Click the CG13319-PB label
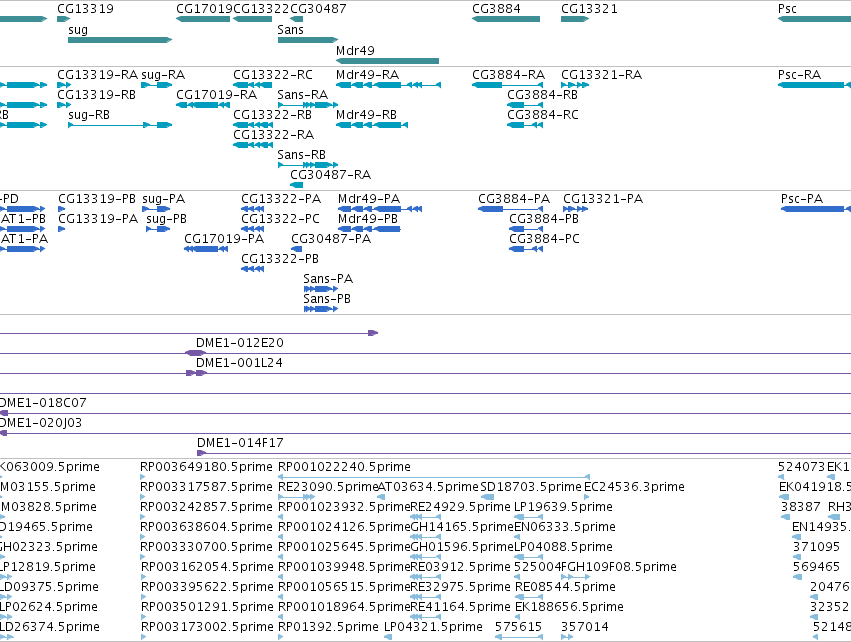This screenshot has width=851, height=642. tap(97, 199)
